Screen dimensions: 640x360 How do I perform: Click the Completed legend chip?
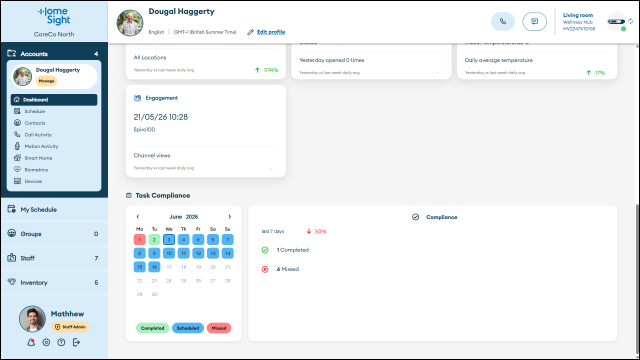[152, 328]
